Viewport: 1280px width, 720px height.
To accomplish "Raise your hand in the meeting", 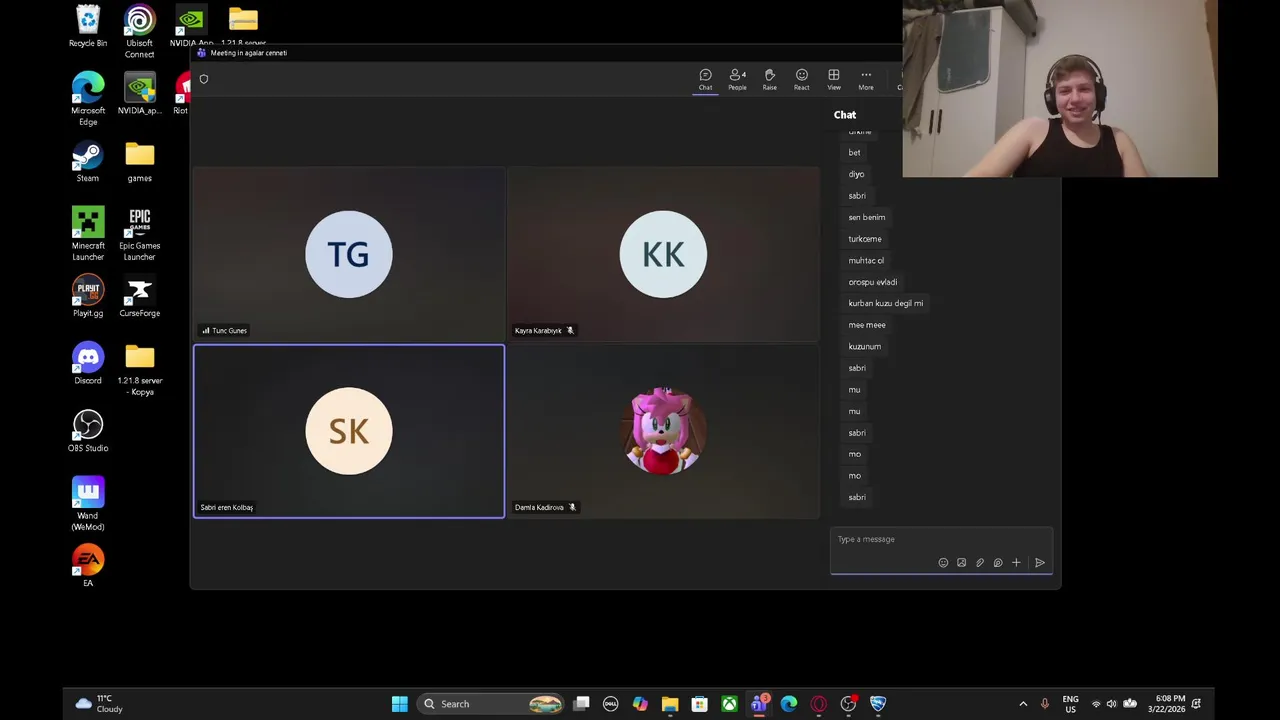I will tap(769, 80).
